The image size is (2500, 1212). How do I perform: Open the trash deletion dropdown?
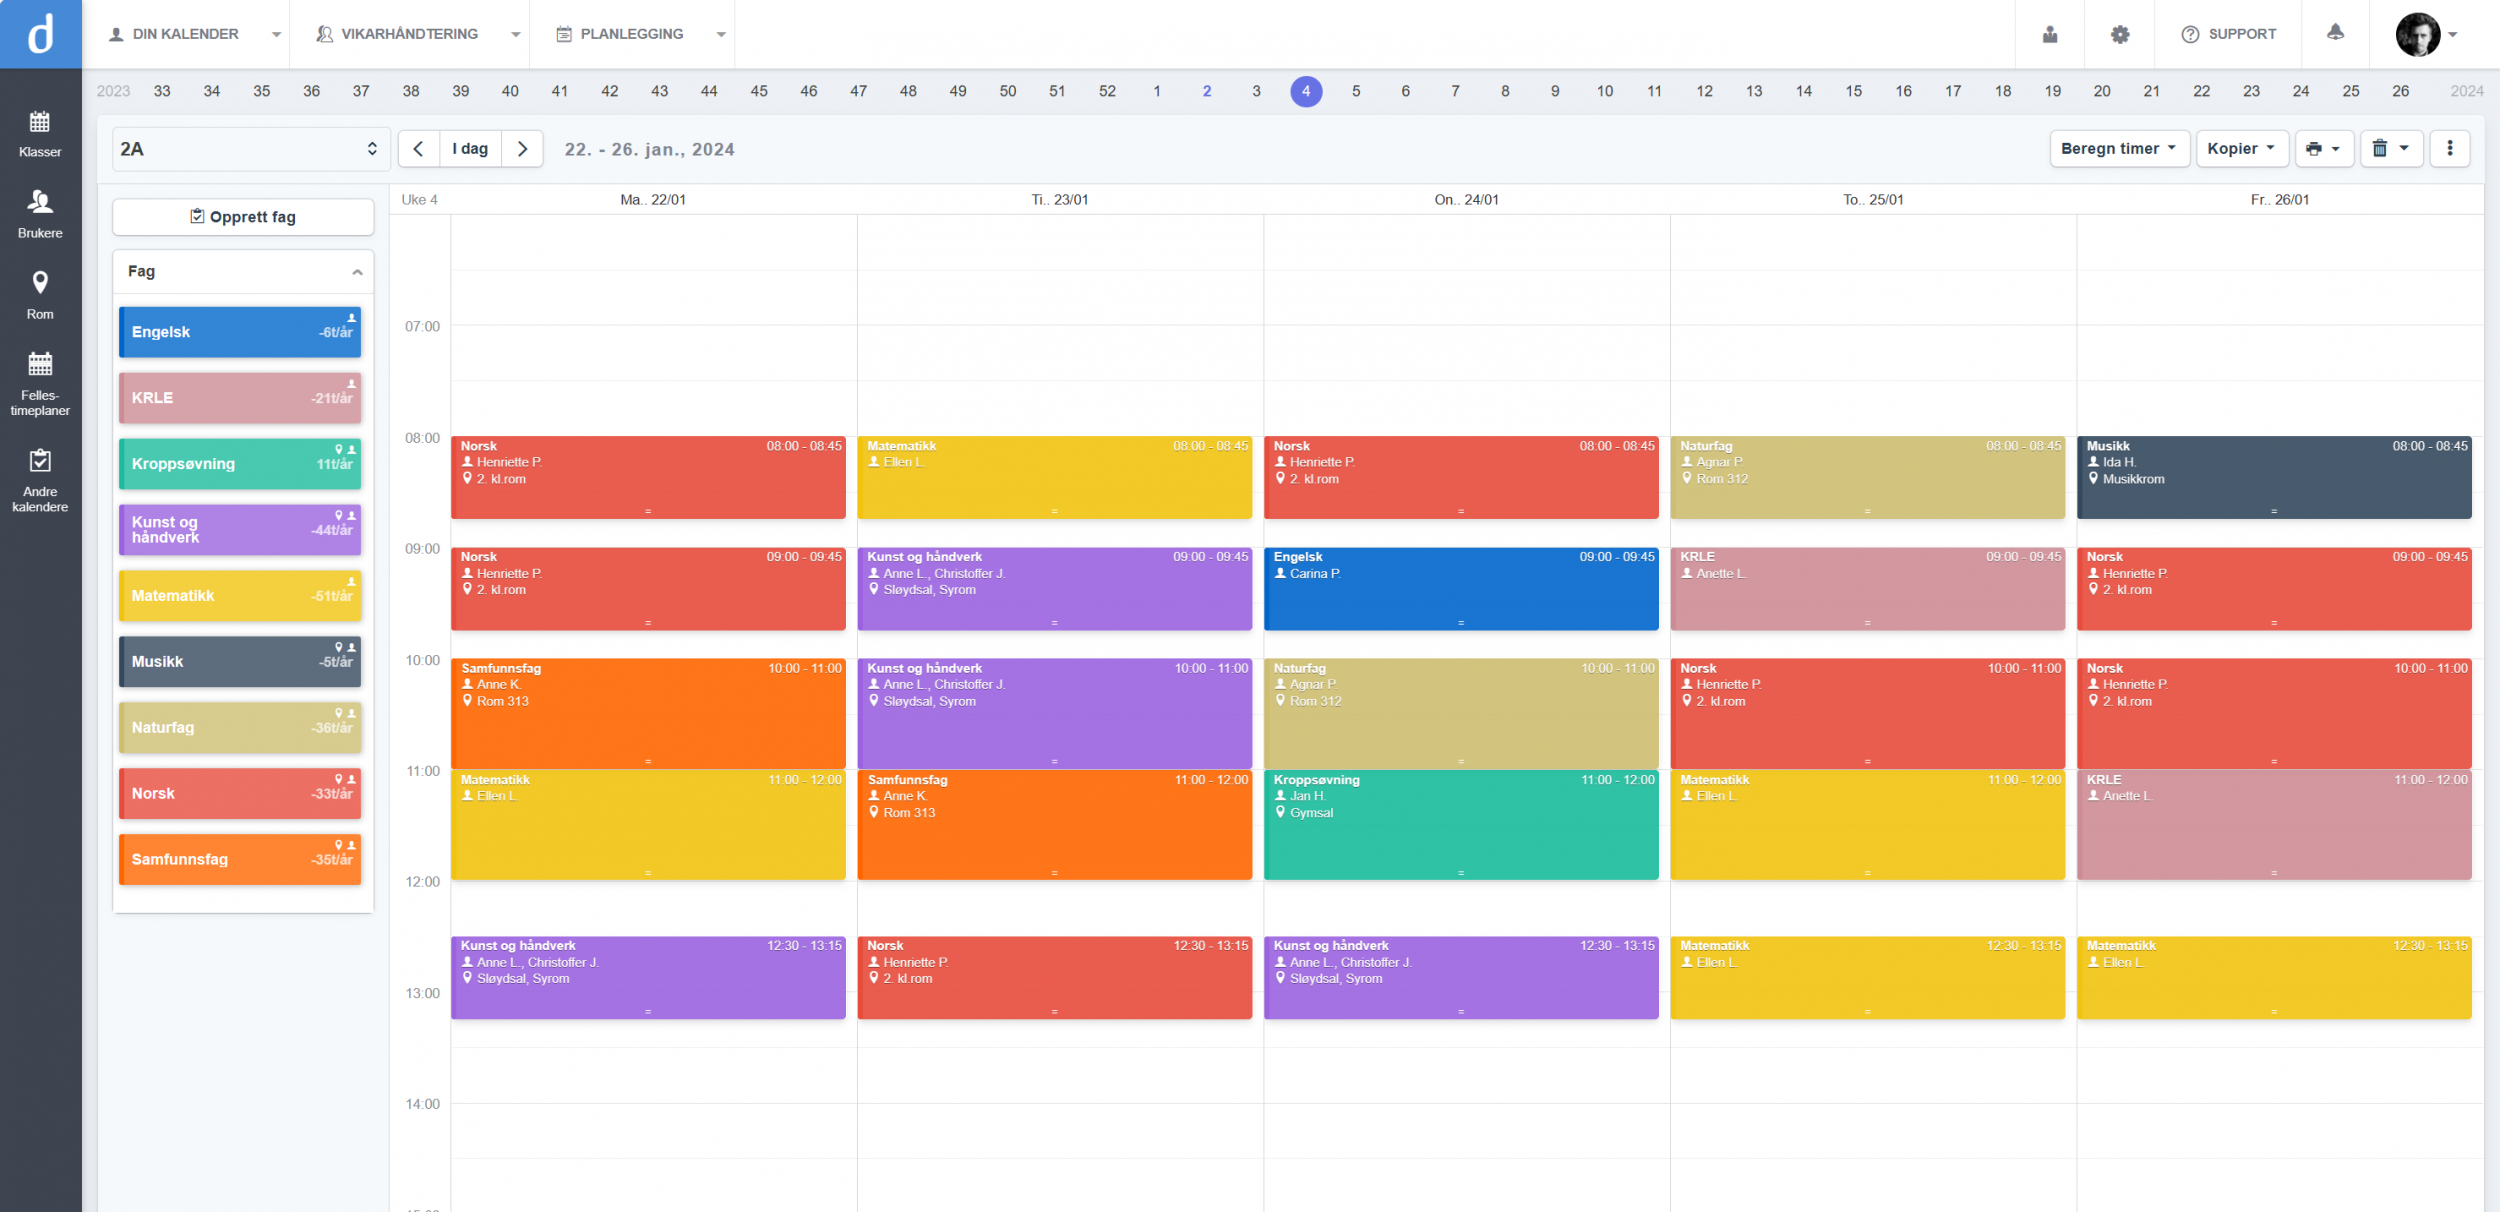tap(2392, 148)
